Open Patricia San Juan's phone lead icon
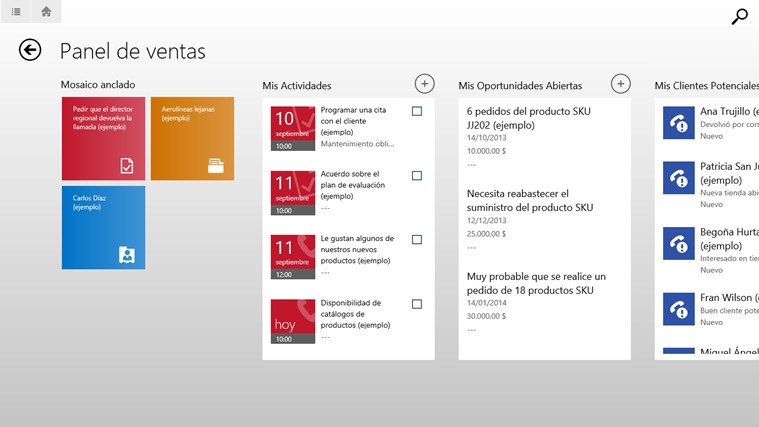This screenshot has height=427, width=759. point(679,179)
